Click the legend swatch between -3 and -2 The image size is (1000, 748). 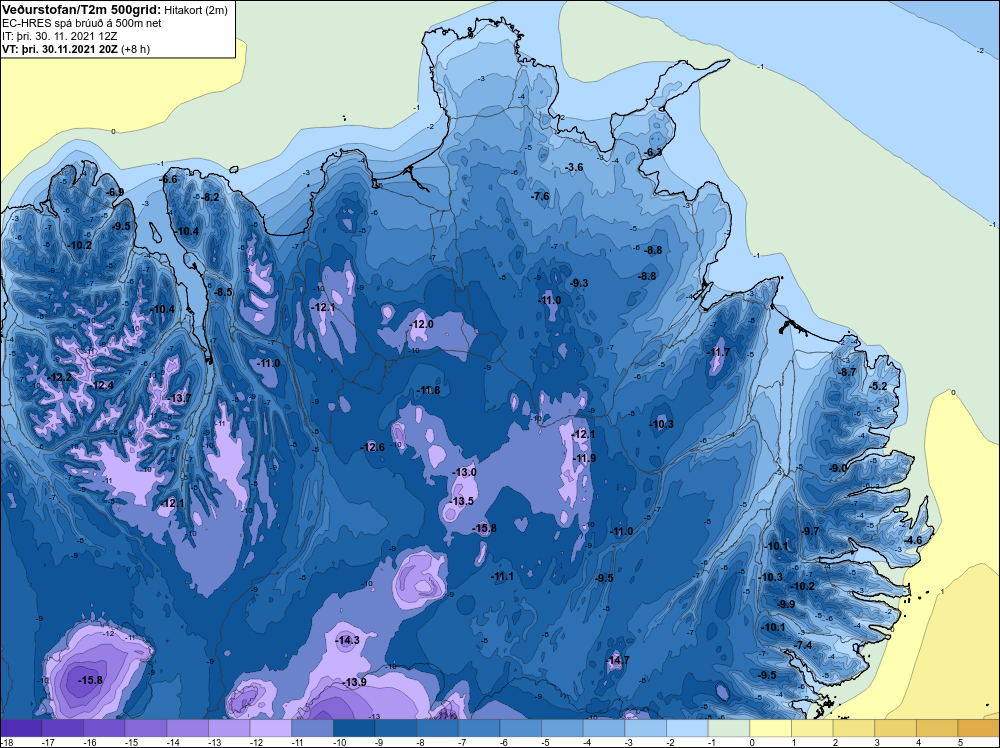point(646,728)
